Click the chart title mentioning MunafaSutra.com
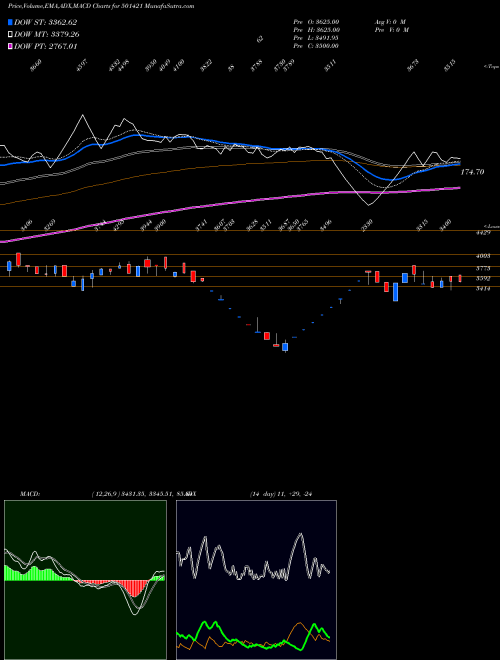This screenshot has height=660, width=500. click(101, 6)
